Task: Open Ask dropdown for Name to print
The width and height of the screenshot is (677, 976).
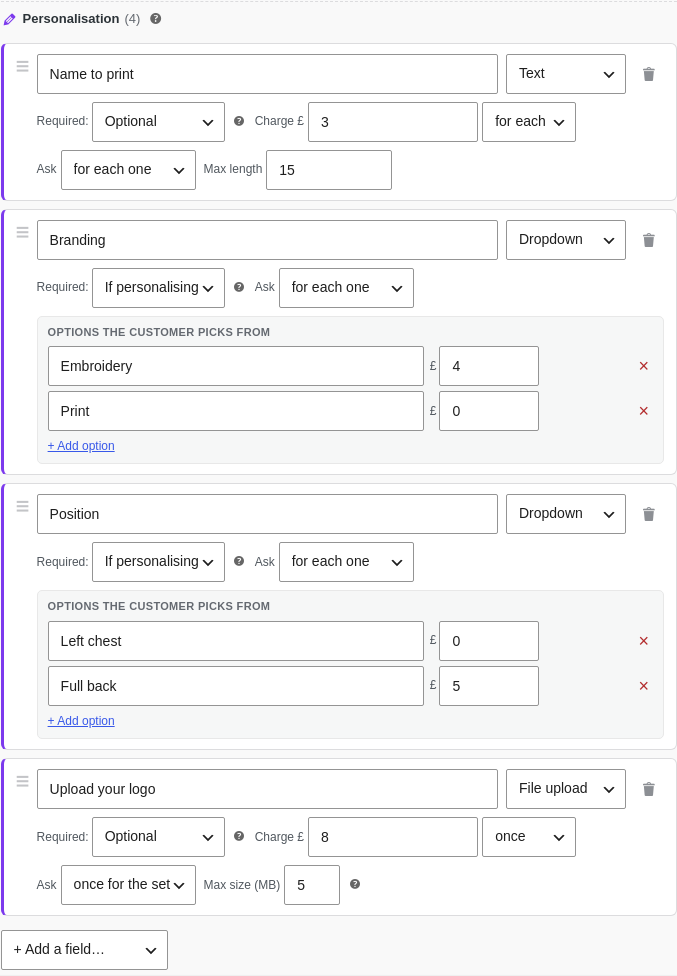Action: tap(128, 170)
